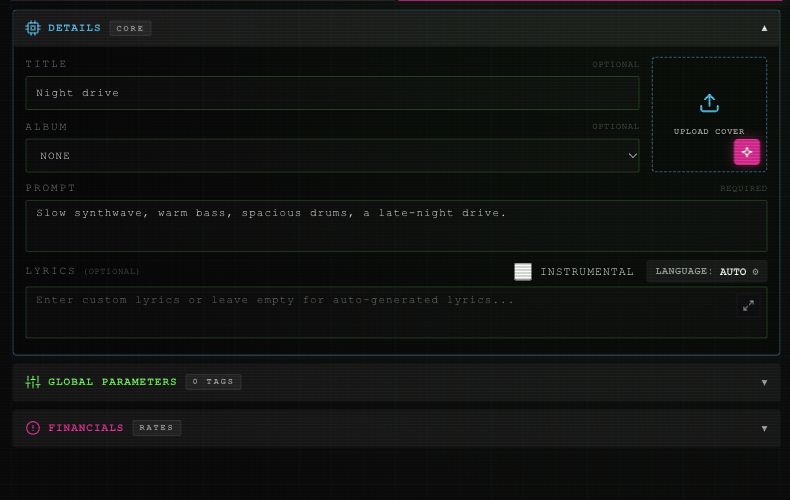Toggle the Instrumental checkbox

(522, 272)
